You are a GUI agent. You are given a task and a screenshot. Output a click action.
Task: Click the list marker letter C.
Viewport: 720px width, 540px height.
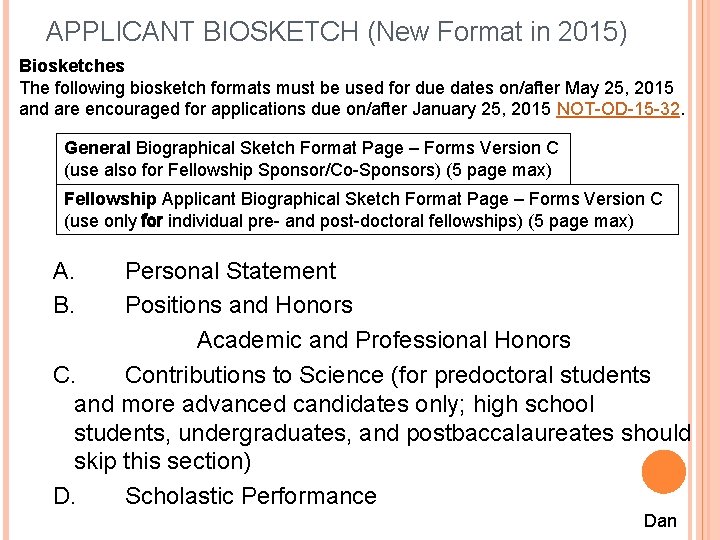pos(64,375)
